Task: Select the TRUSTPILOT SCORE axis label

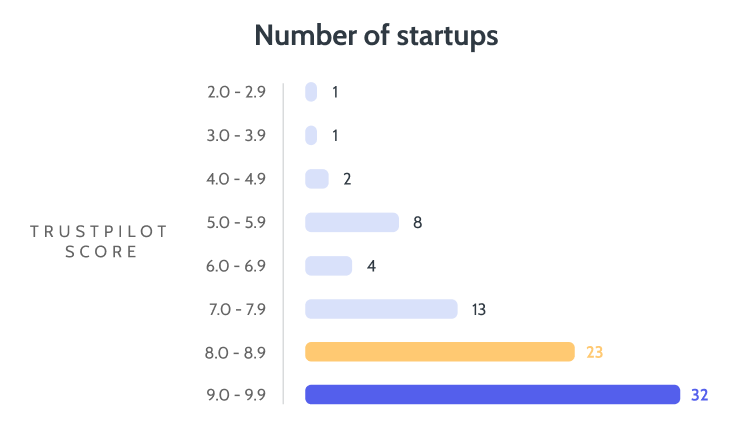Action: point(100,241)
